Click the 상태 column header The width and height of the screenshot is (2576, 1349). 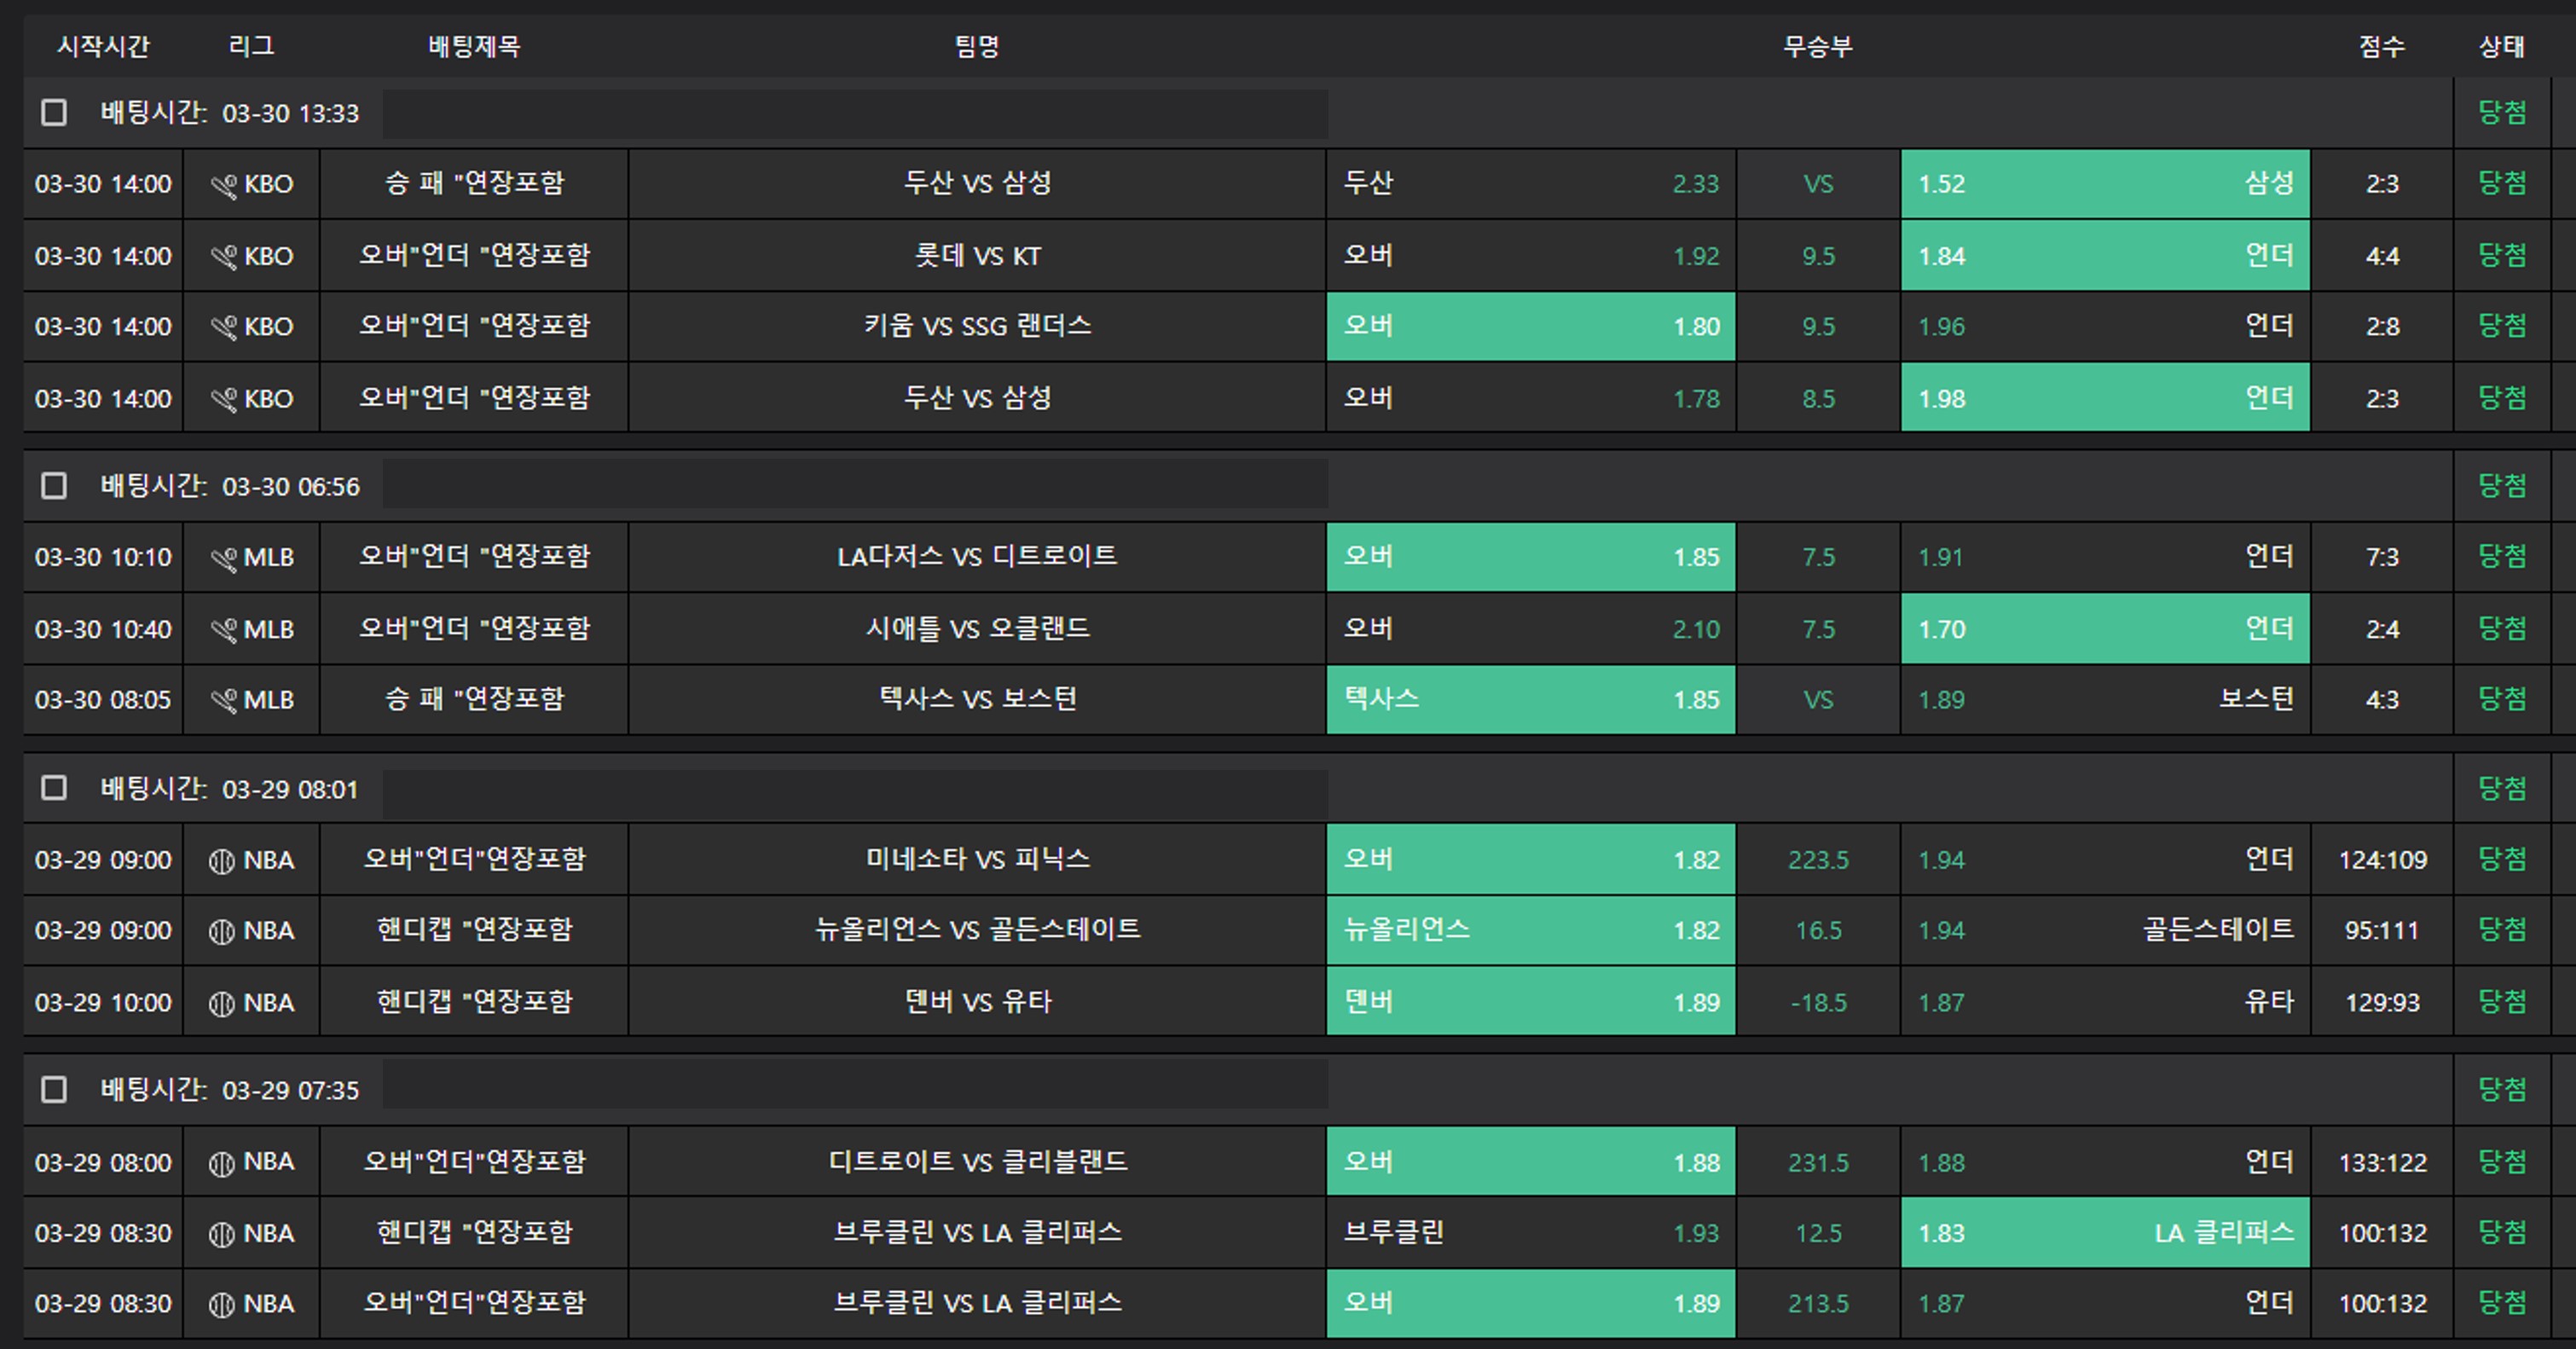click(x=2502, y=46)
